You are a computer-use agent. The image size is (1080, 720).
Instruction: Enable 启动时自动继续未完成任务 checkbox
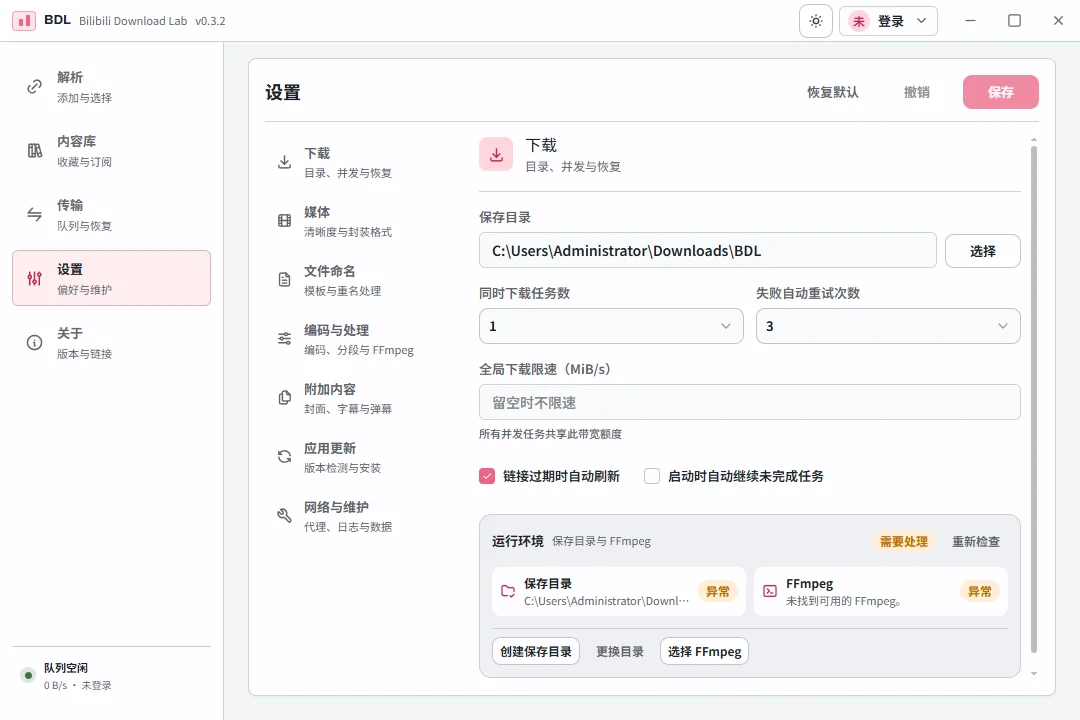(652, 476)
